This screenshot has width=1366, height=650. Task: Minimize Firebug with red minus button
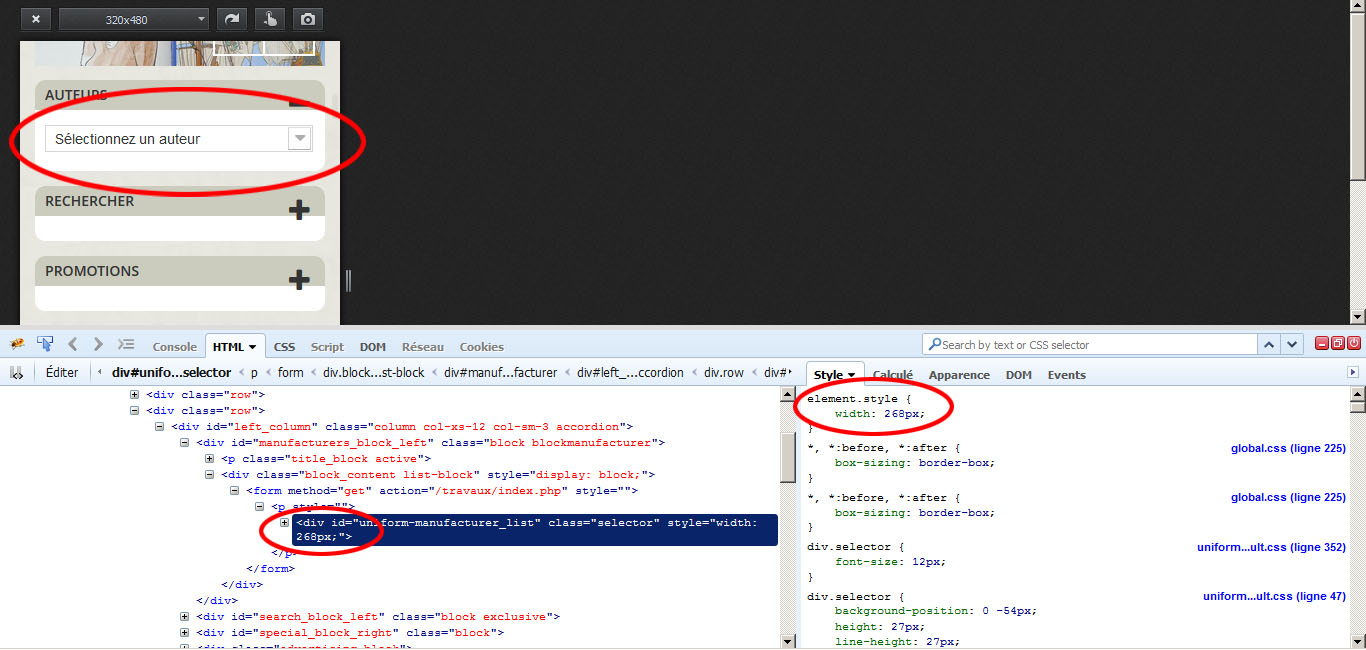coord(1322,344)
